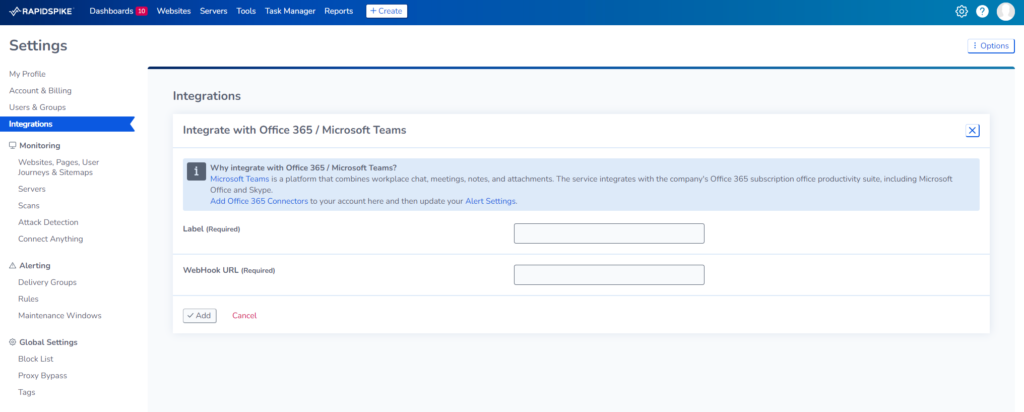Click the Monitoring monitor icon
The width and height of the screenshot is (1024, 412).
pyautogui.click(x=12, y=146)
